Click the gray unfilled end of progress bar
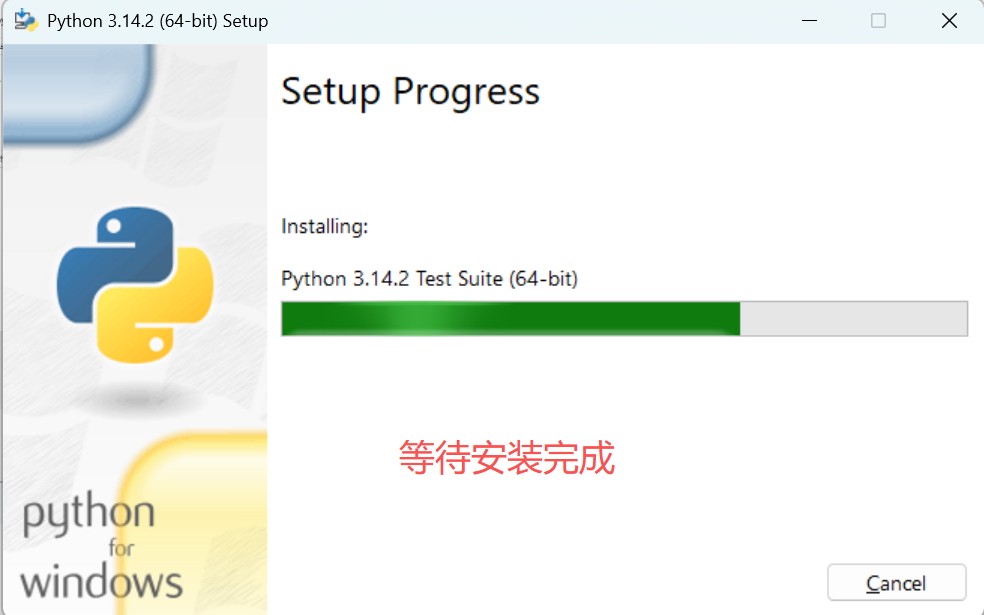Viewport: 984px width, 615px height. 853,319
